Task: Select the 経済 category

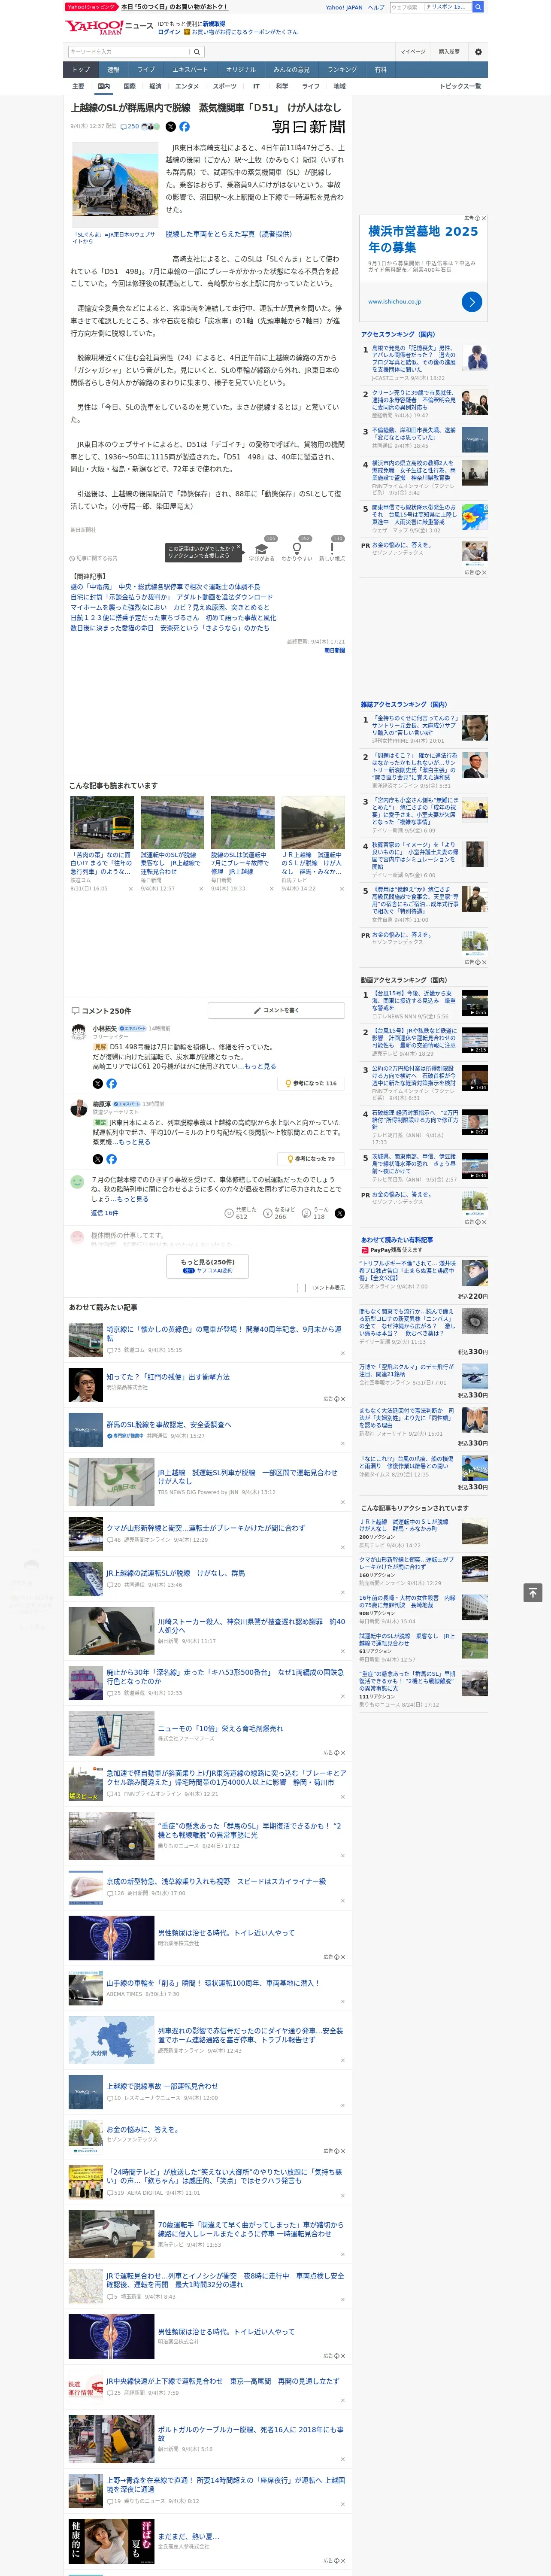Action: coord(155,86)
